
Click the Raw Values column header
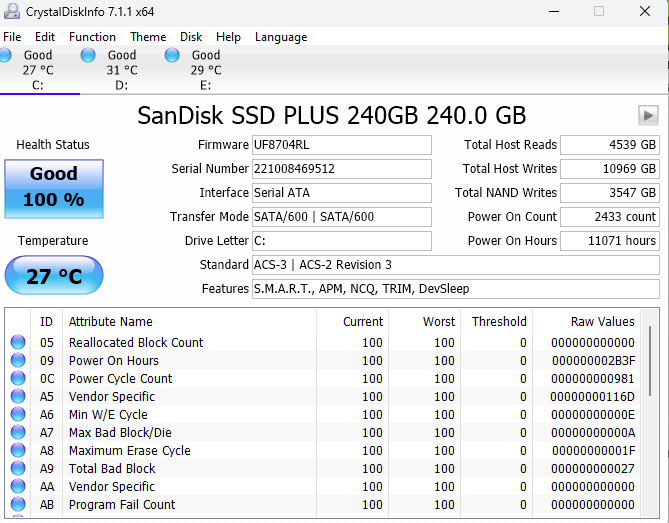(x=602, y=321)
